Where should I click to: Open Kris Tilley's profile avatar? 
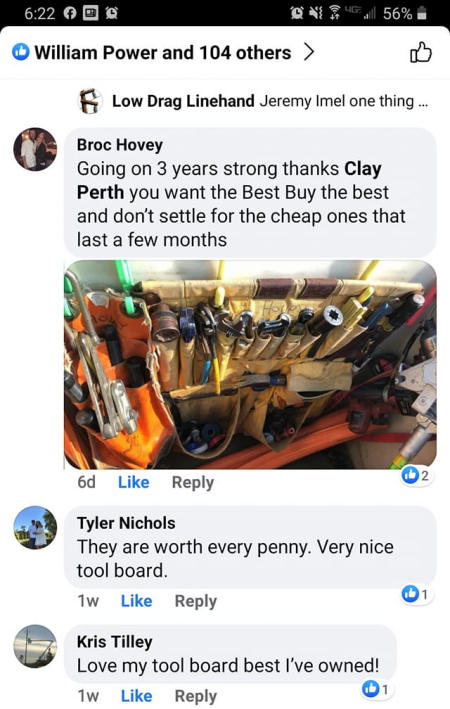(x=35, y=646)
